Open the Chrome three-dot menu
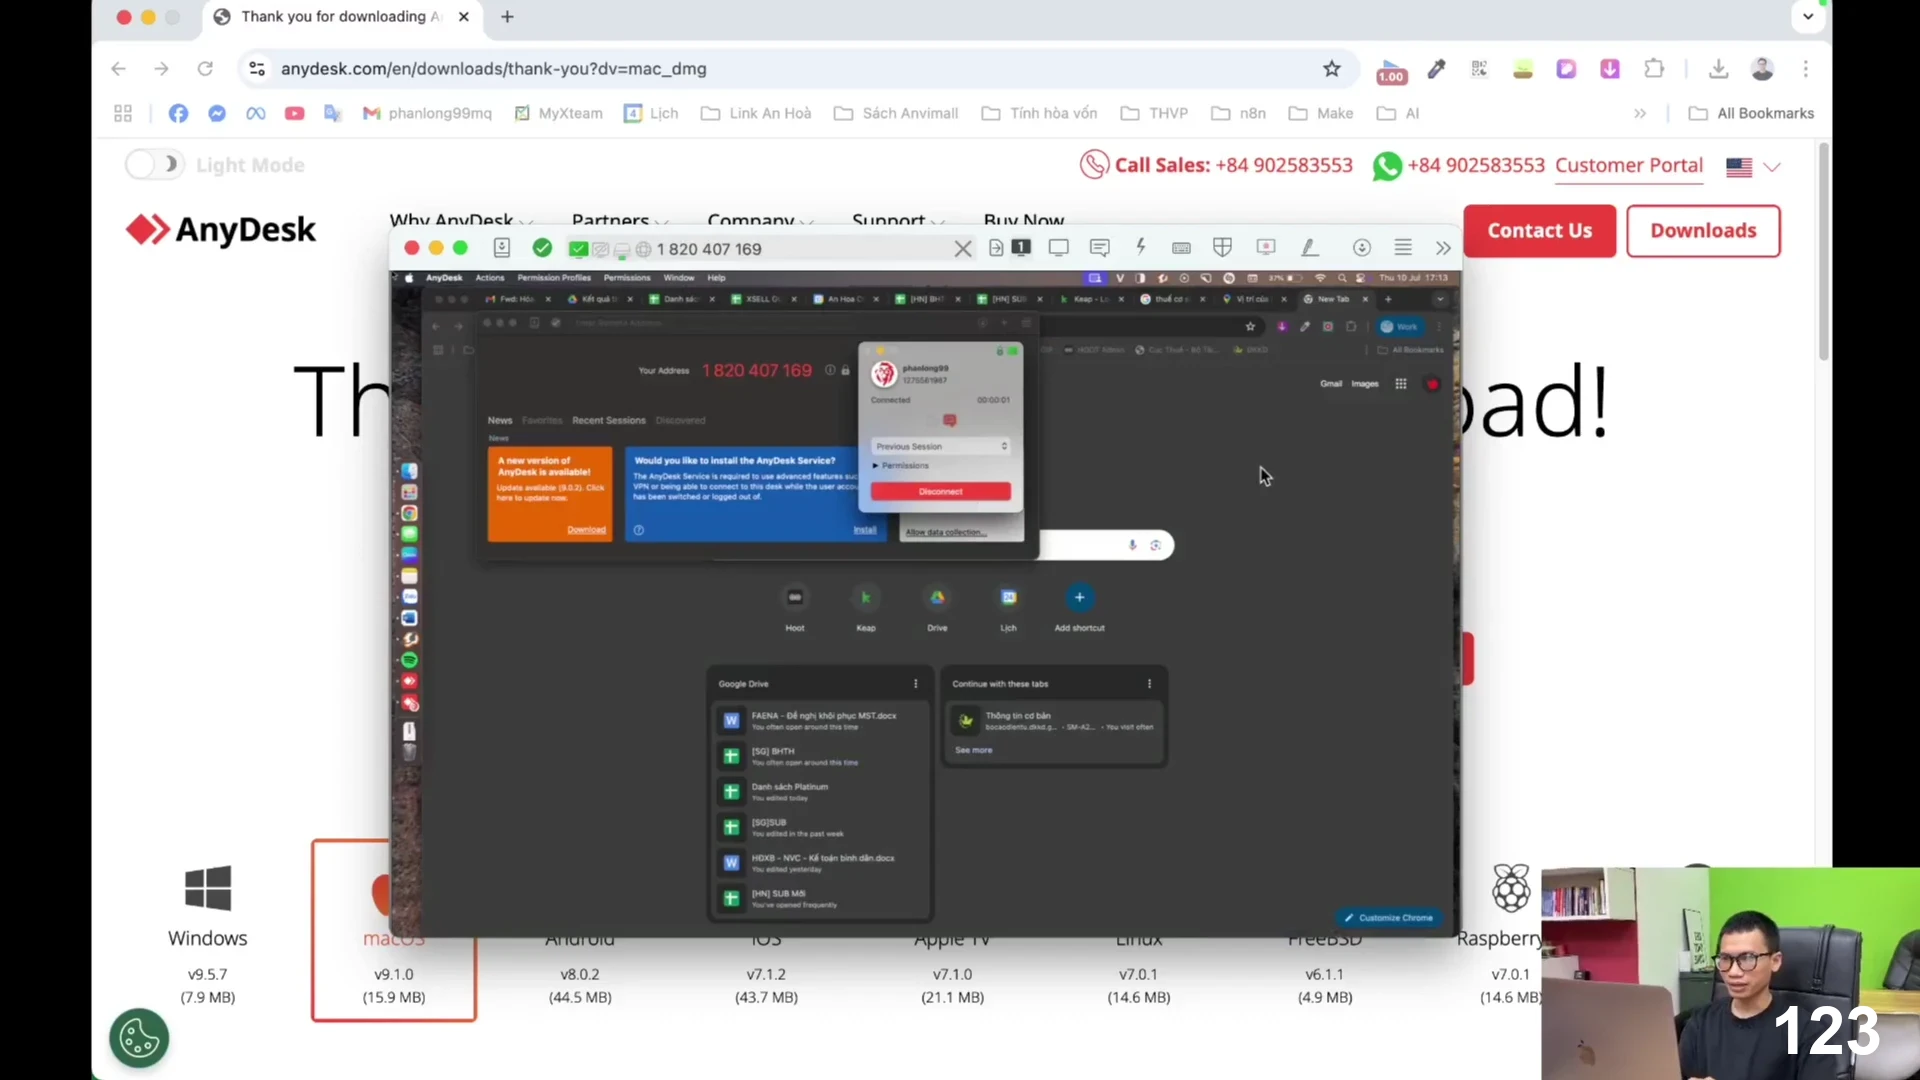1920x1080 pixels. coord(1805,69)
